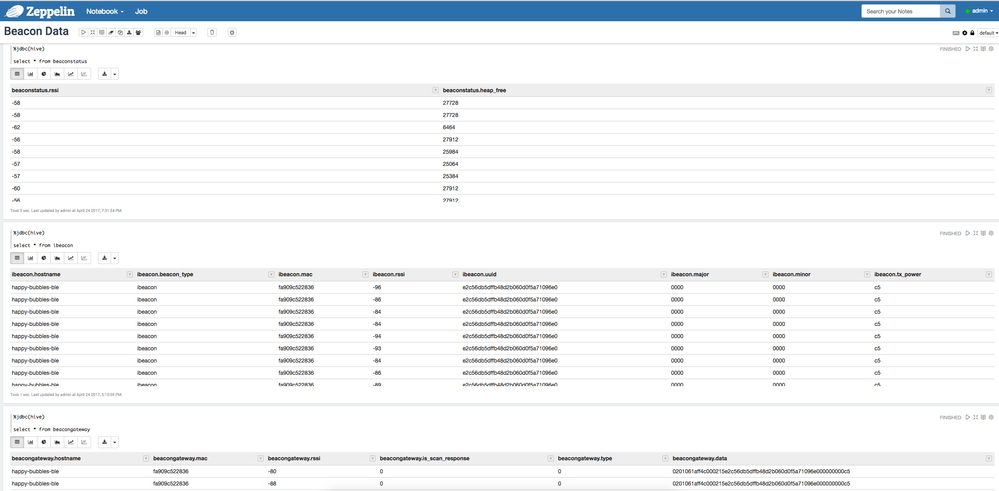The height and width of the screenshot is (491, 999).
Task: Run all paragraphs in Beacon Data note
Action: pos(83,32)
